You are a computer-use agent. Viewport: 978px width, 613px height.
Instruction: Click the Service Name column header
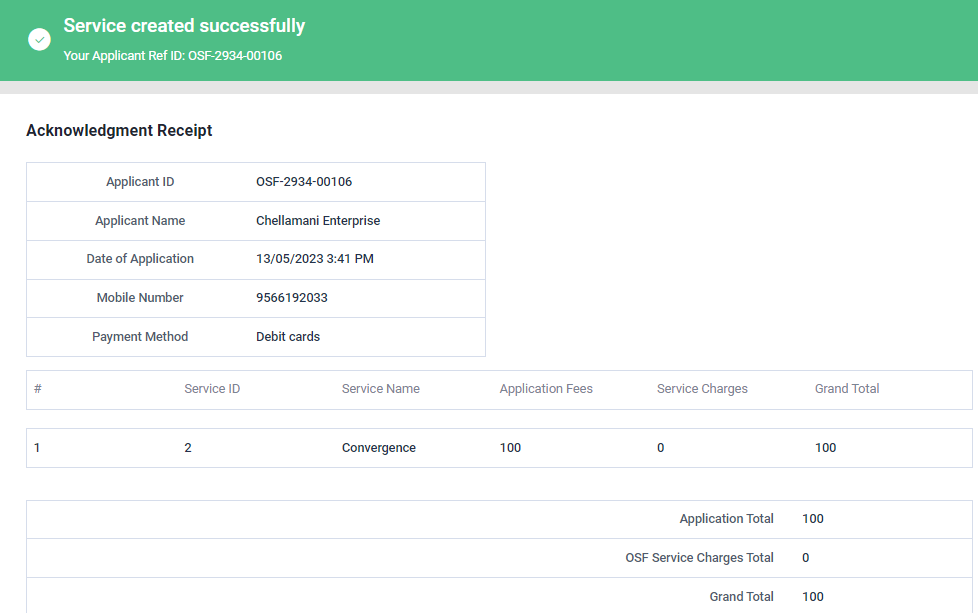381,389
